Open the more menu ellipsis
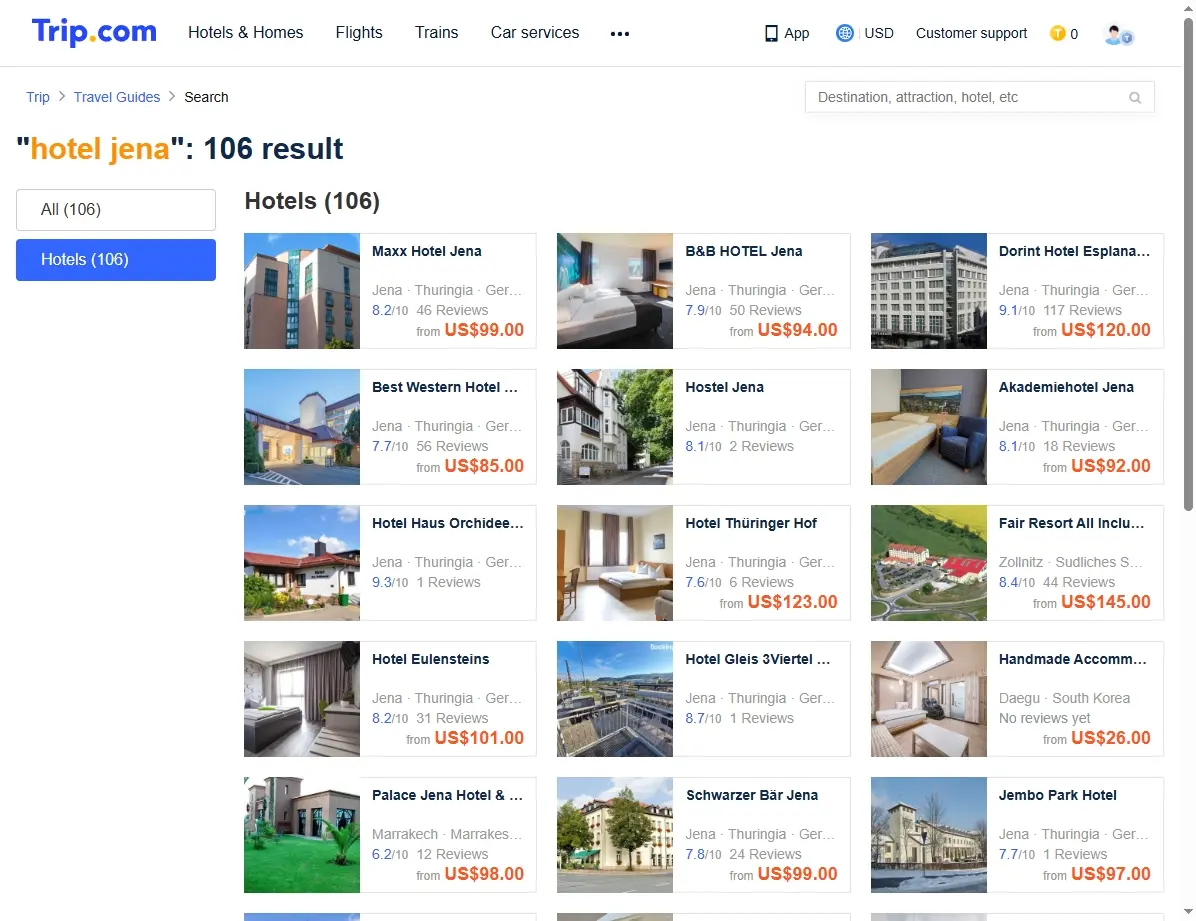The height and width of the screenshot is (921, 1196). 620,34
